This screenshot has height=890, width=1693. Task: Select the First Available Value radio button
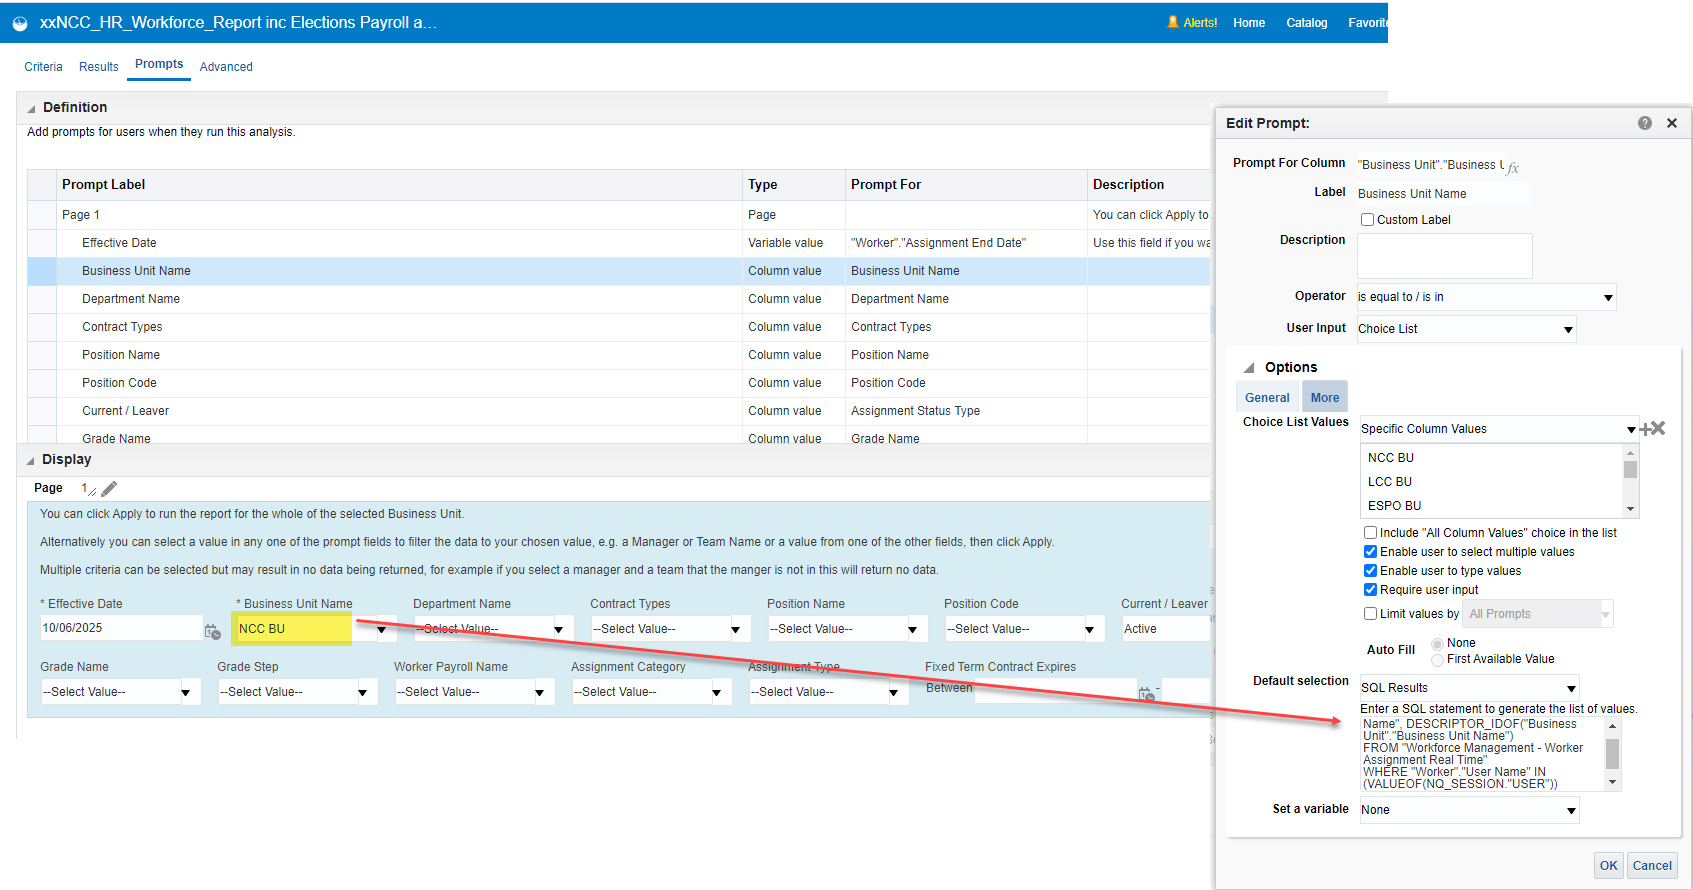click(1437, 659)
